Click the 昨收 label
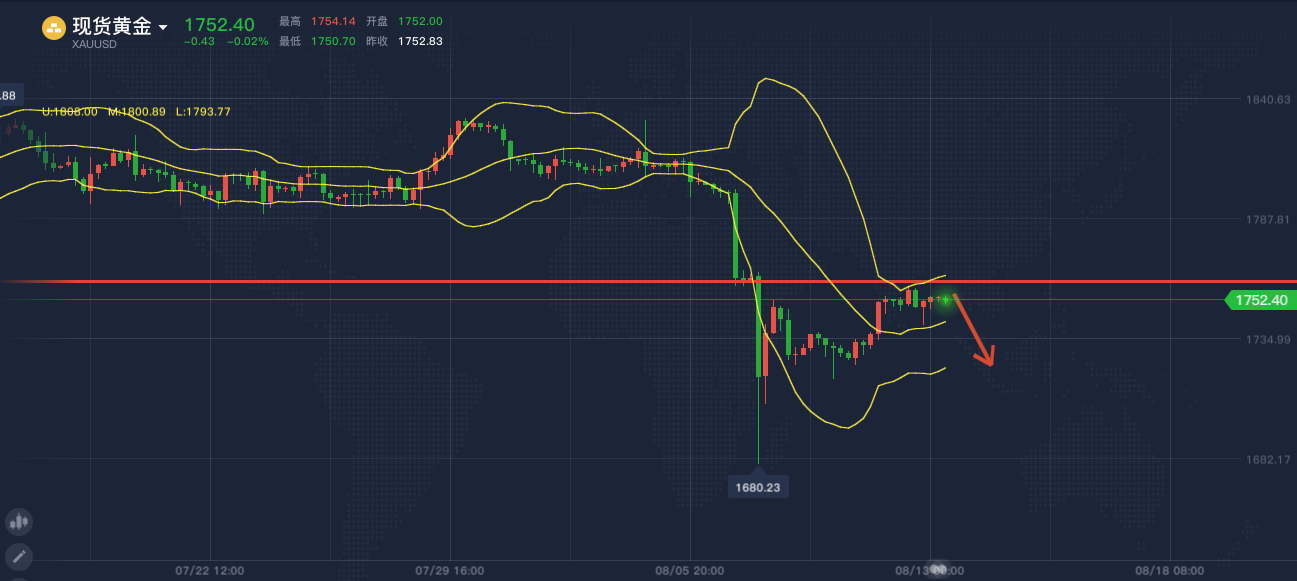The height and width of the screenshot is (581, 1297). click(x=378, y=41)
